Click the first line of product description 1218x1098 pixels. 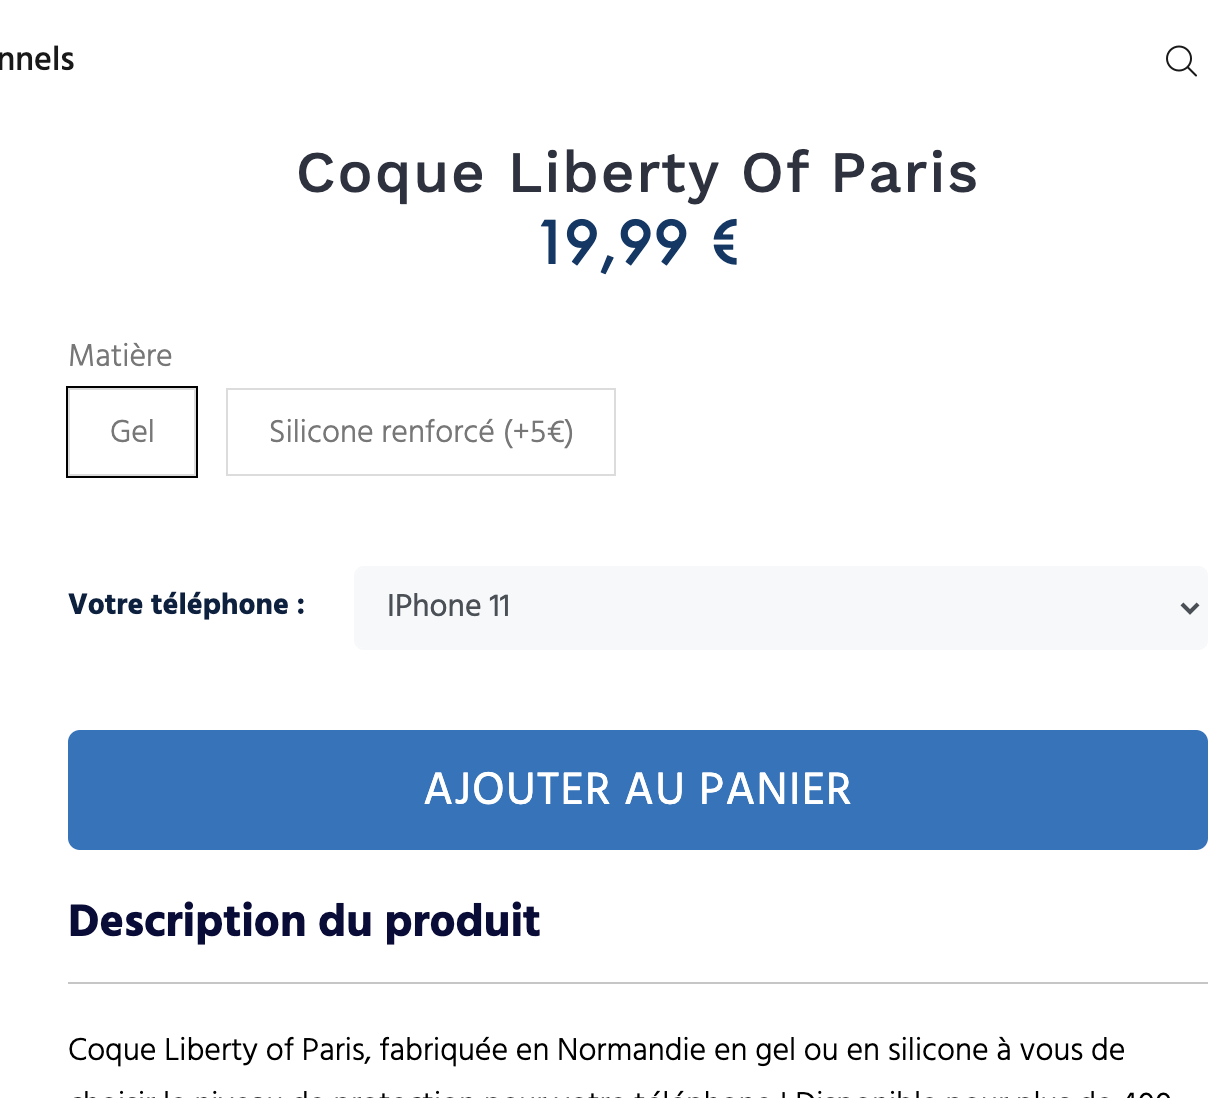click(x=596, y=1049)
